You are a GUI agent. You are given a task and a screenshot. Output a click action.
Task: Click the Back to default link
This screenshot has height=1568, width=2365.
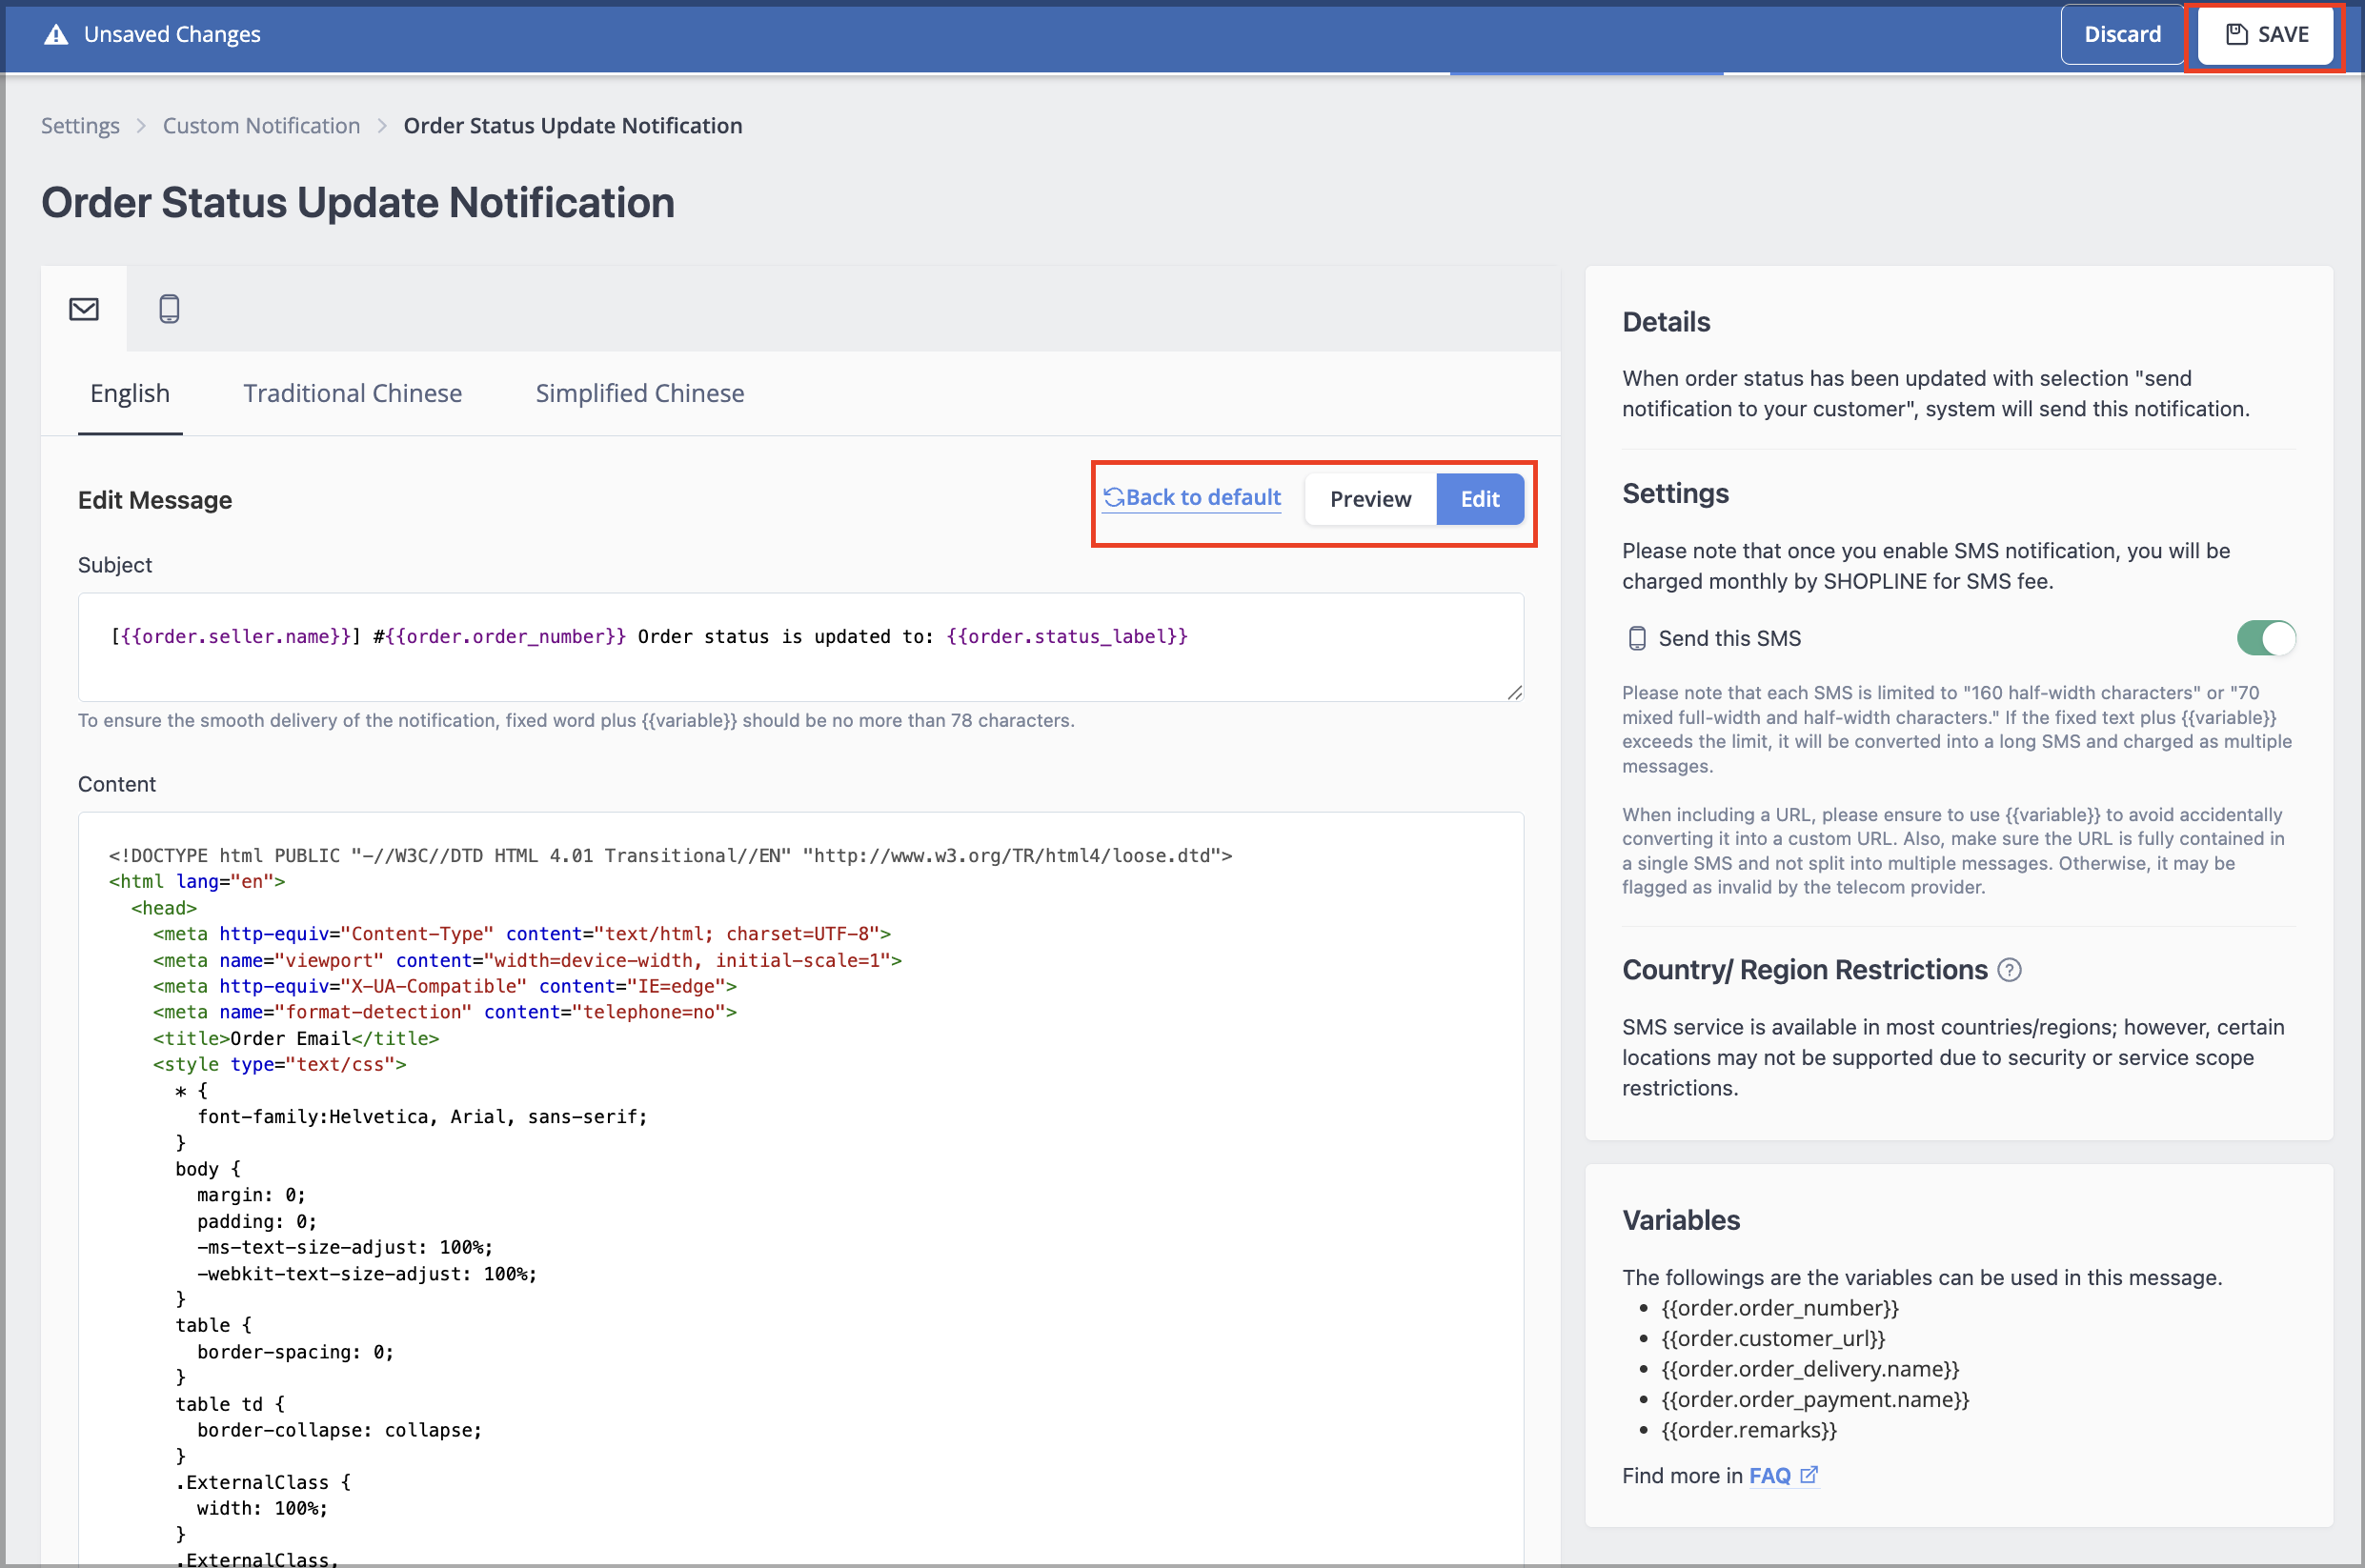pyautogui.click(x=1203, y=497)
